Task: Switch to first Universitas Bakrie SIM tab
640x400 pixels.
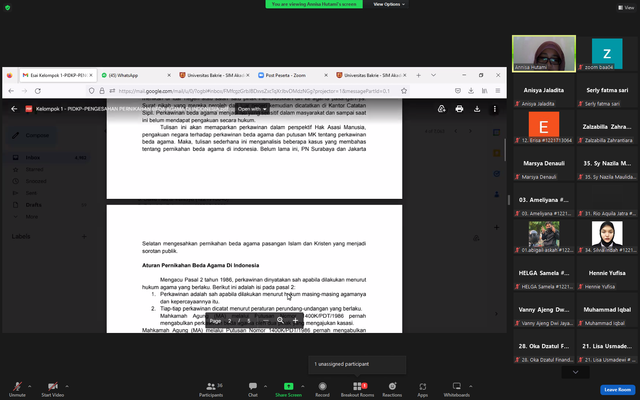Action: click(215, 75)
